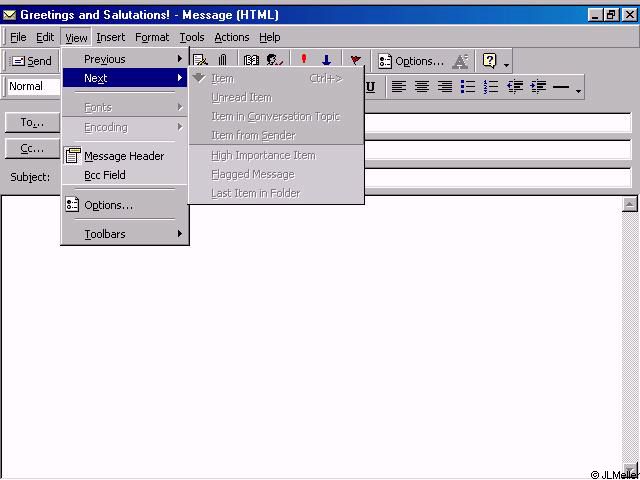Click the To... recipients button

click(32, 122)
